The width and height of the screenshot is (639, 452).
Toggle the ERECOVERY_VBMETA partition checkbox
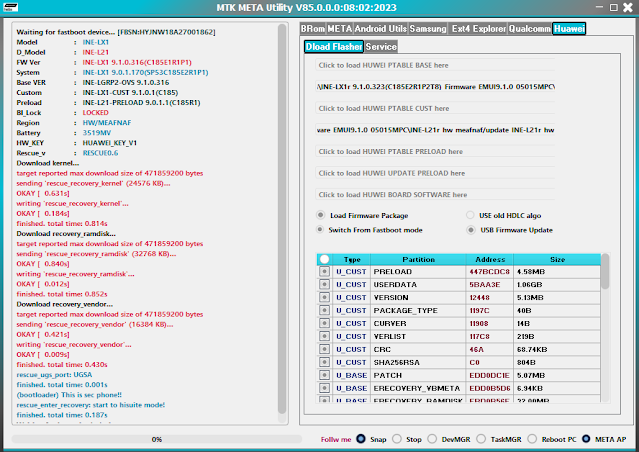pyautogui.click(x=324, y=388)
